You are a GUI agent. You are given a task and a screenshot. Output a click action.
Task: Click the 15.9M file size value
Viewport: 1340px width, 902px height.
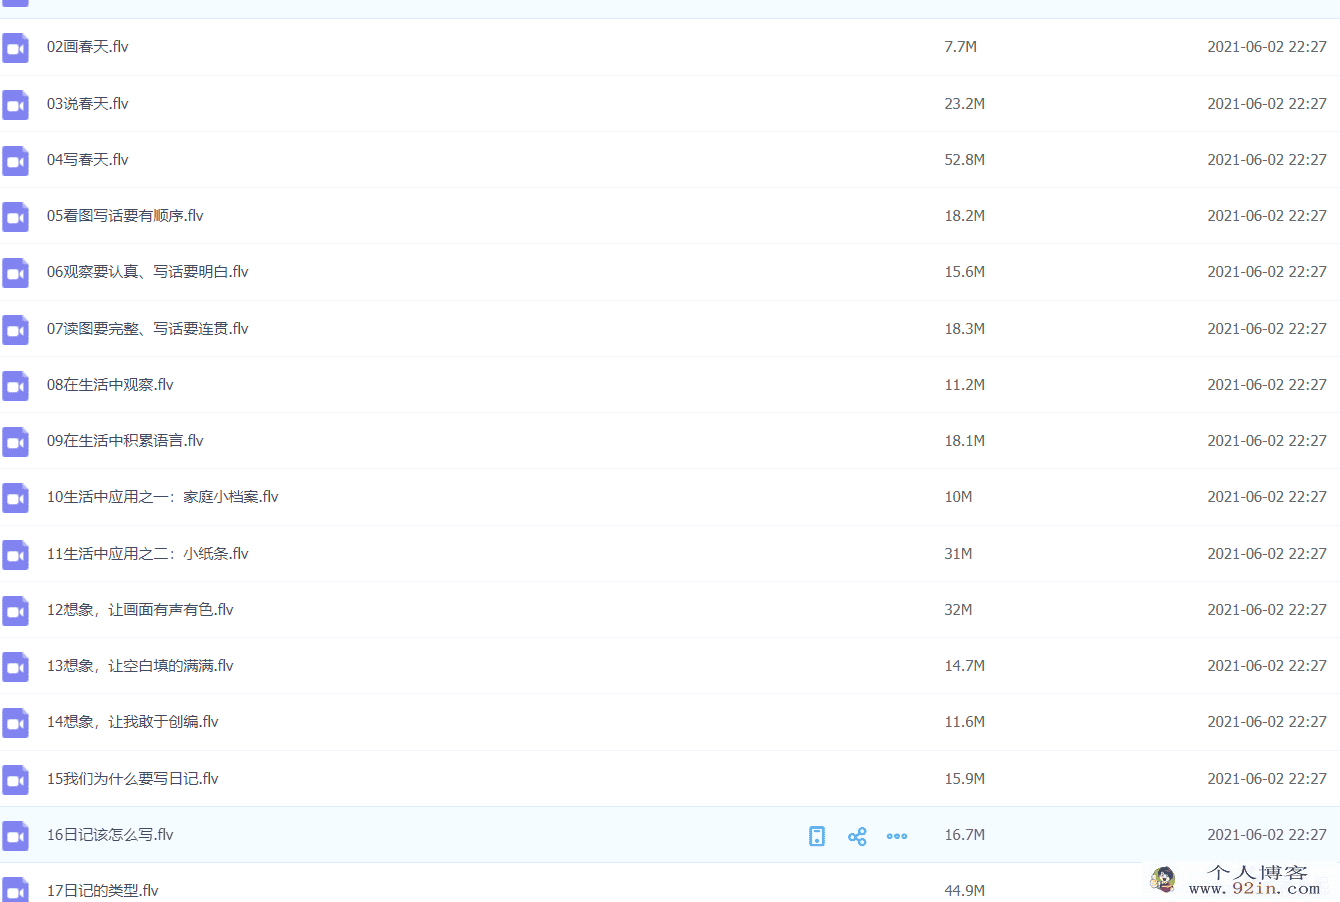point(965,779)
